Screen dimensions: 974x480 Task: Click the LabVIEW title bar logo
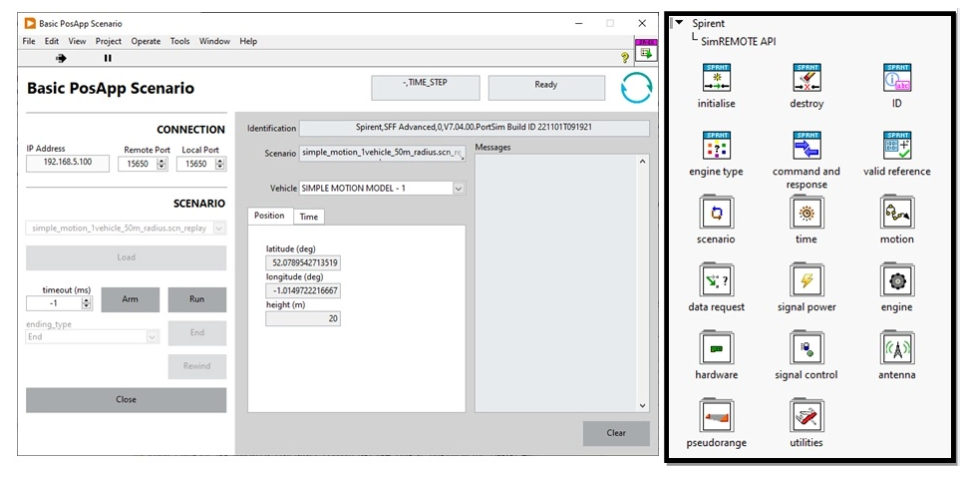[30, 24]
